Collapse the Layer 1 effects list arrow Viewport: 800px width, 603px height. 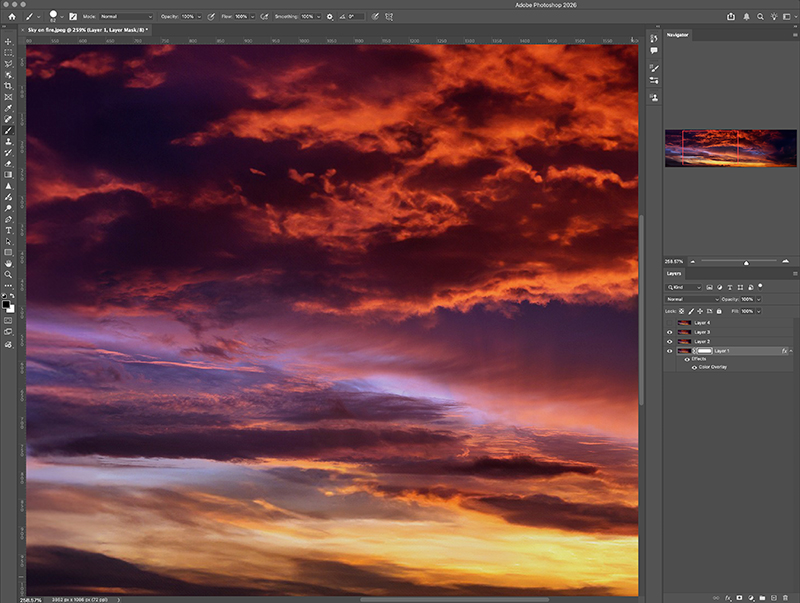point(793,351)
